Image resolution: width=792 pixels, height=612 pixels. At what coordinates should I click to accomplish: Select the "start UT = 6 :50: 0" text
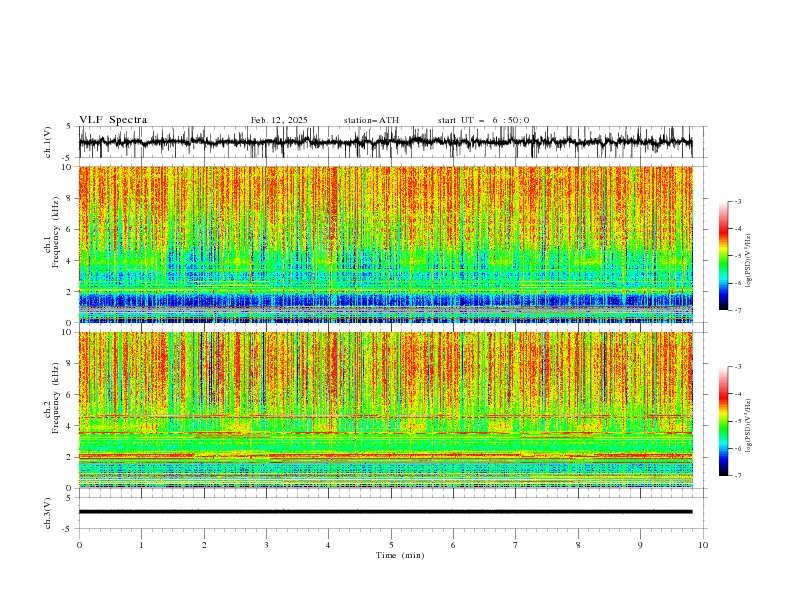point(483,120)
